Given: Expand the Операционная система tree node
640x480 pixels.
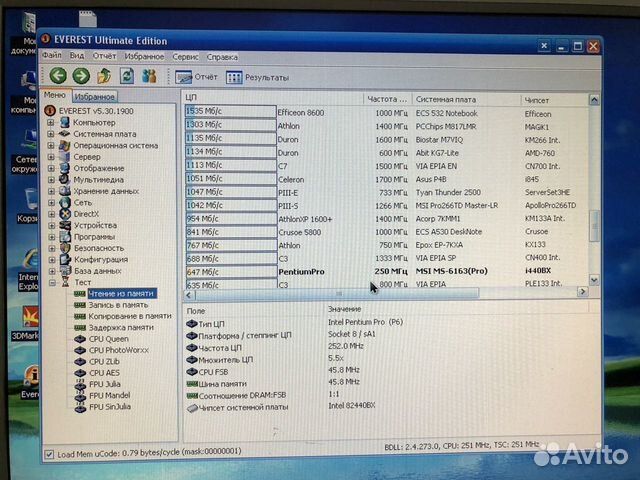Looking at the screenshot, I should 51,145.
